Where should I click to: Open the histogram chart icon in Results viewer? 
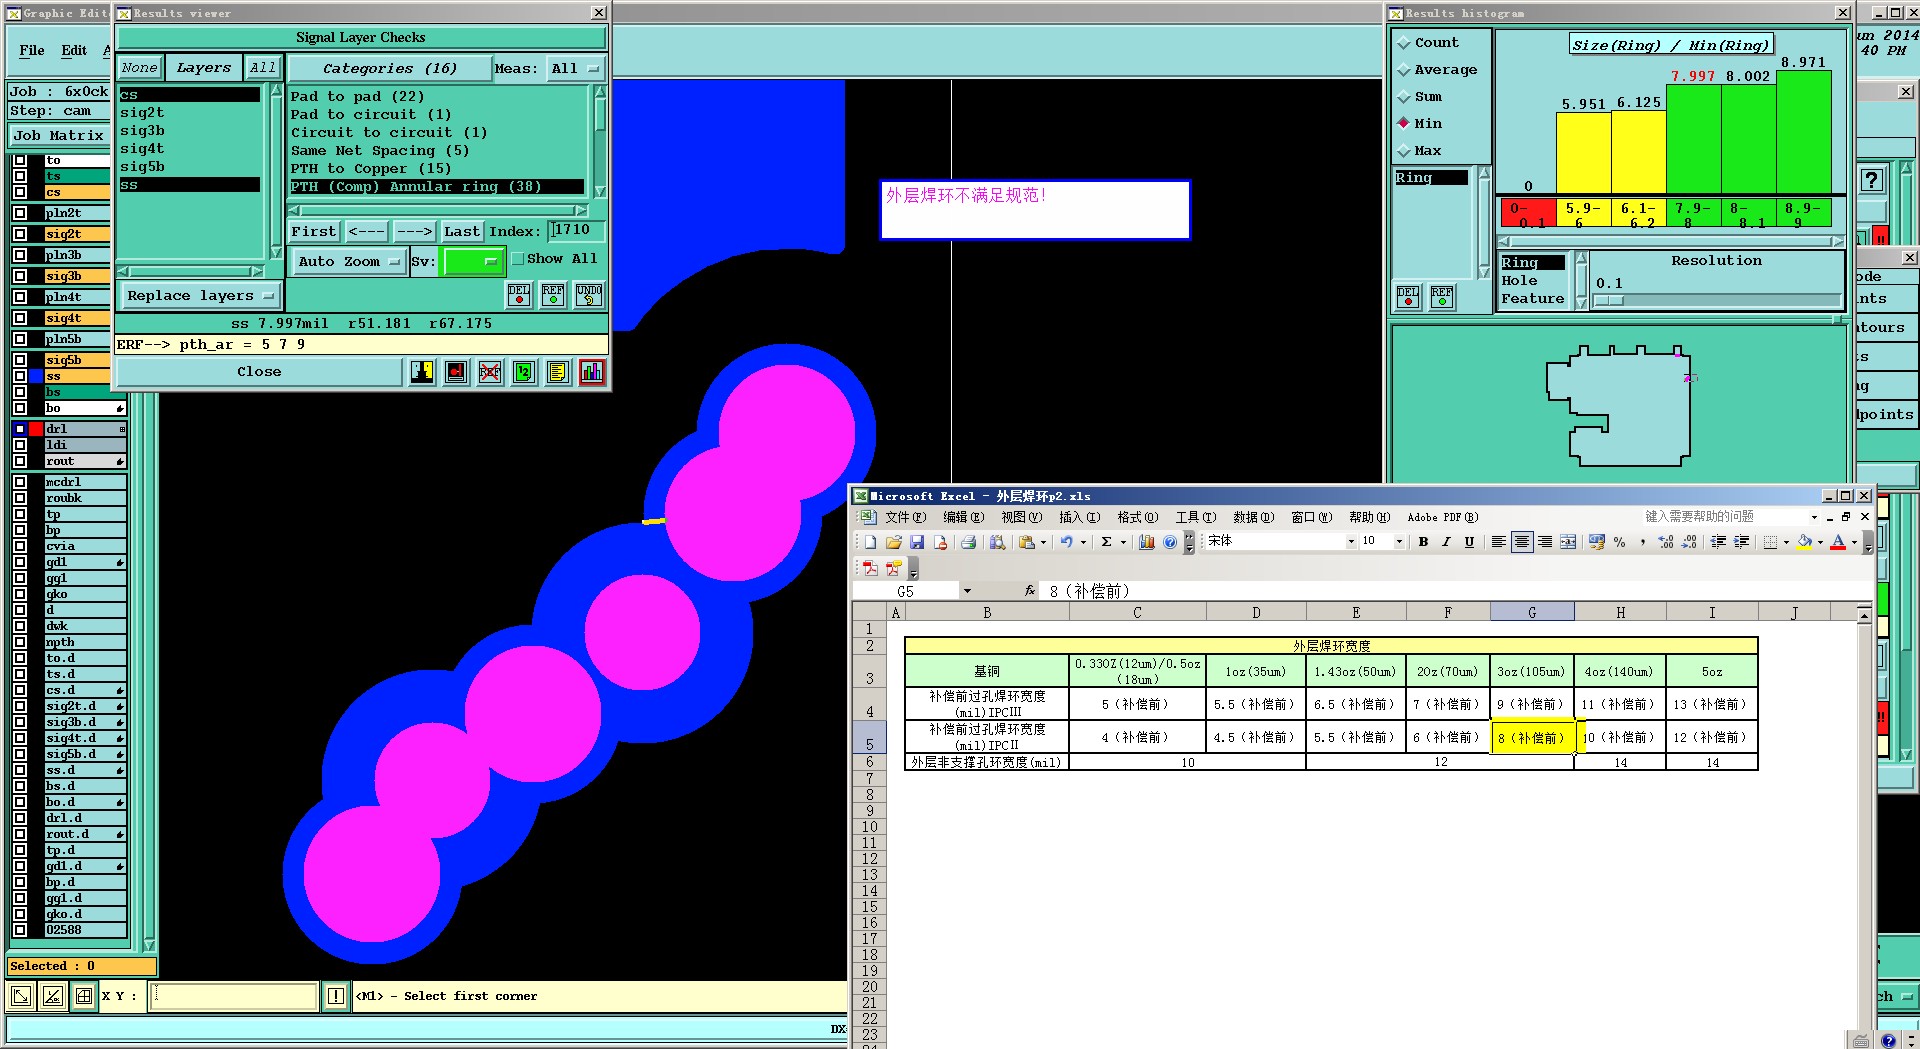click(x=591, y=372)
